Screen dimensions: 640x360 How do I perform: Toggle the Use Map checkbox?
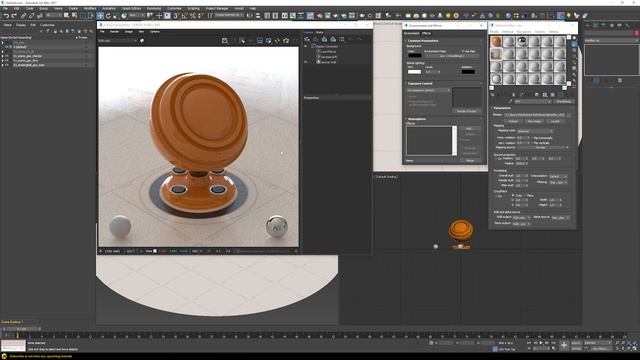tap(463, 51)
